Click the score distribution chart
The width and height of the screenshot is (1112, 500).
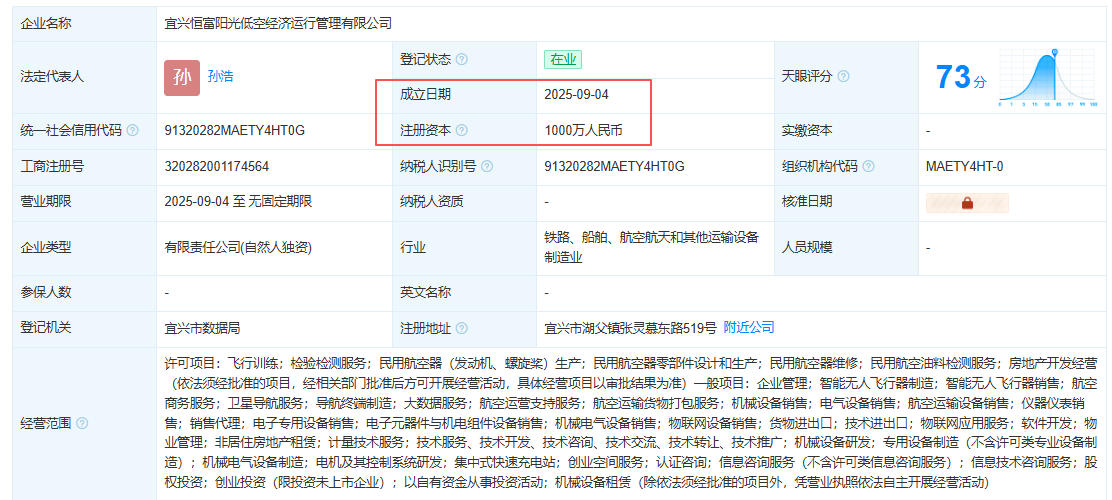point(1048,77)
